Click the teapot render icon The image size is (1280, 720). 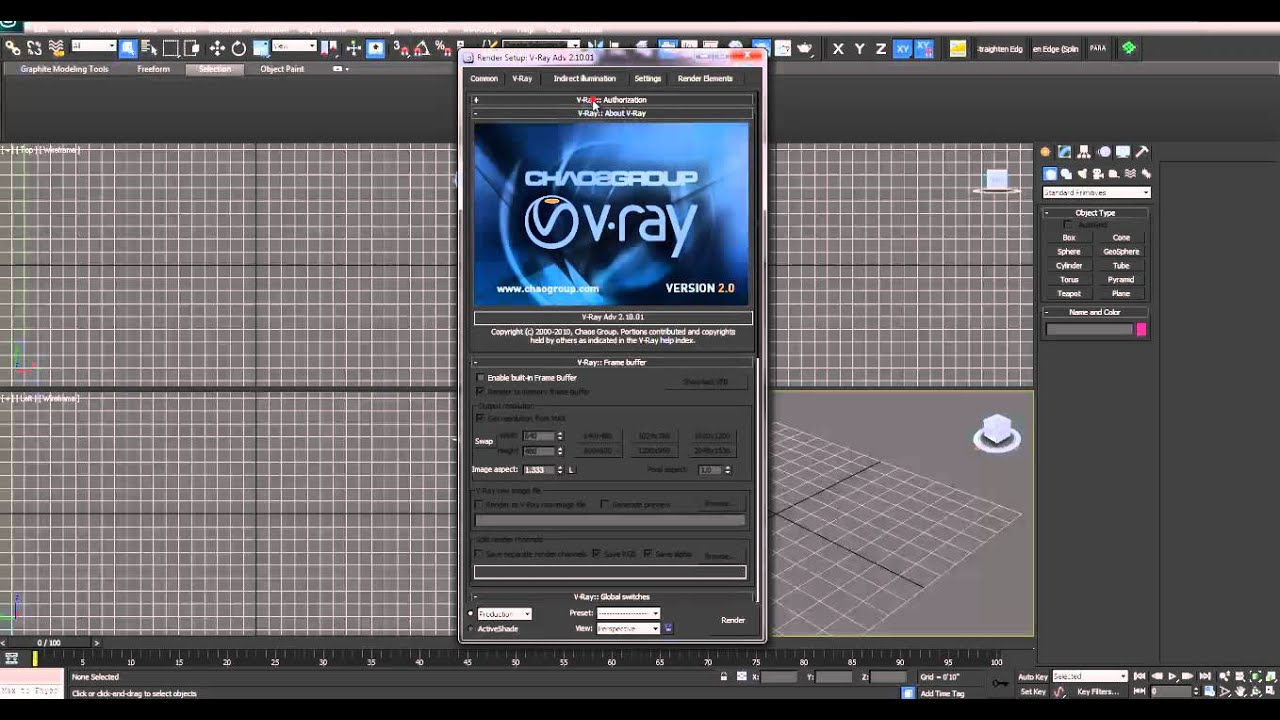coord(805,48)
